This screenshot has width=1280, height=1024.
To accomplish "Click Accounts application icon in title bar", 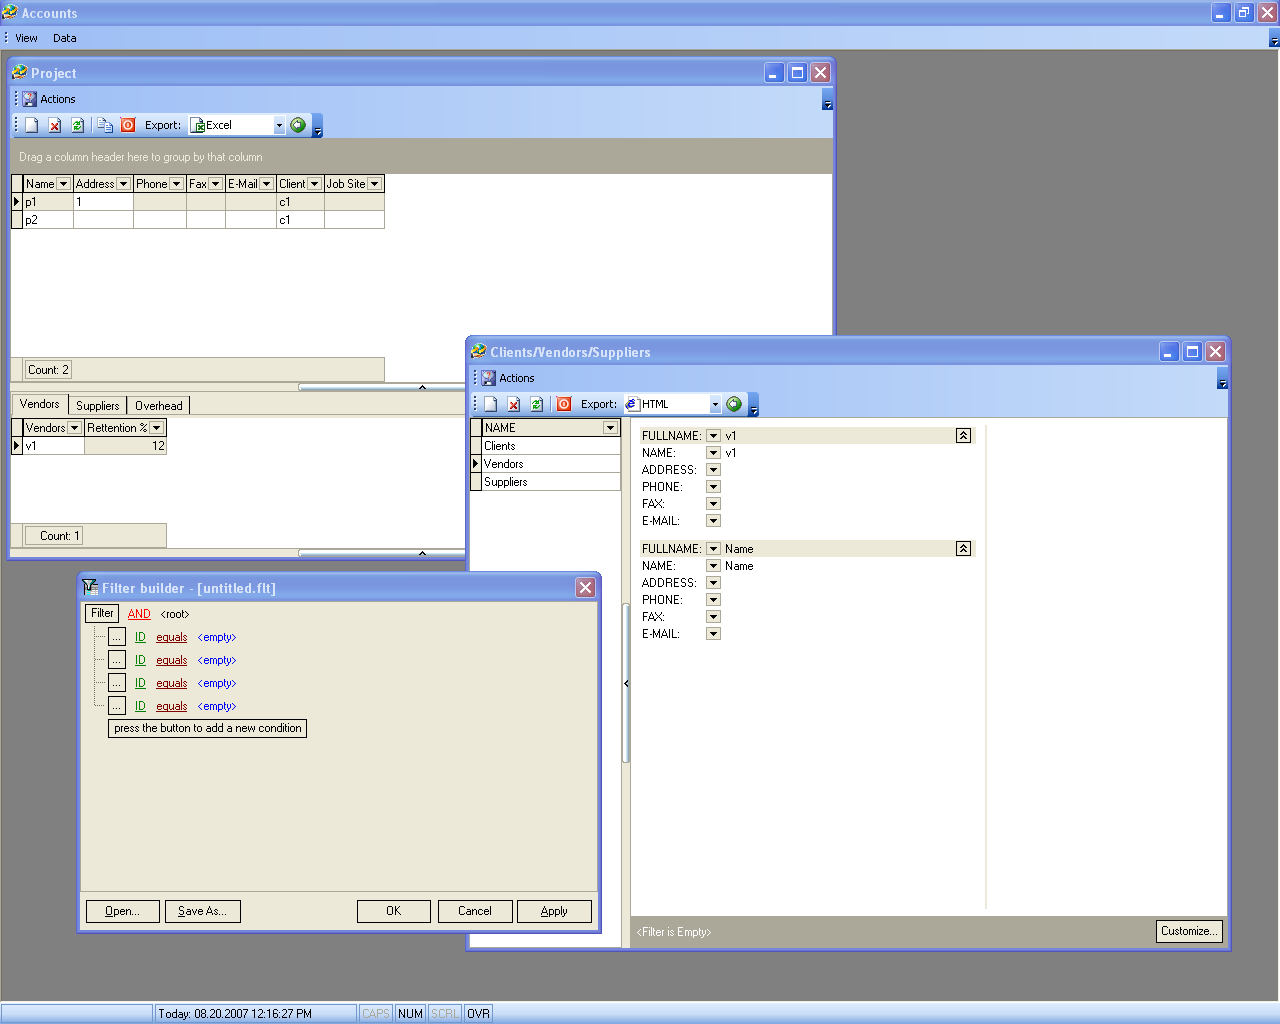I will coord(10,13).
